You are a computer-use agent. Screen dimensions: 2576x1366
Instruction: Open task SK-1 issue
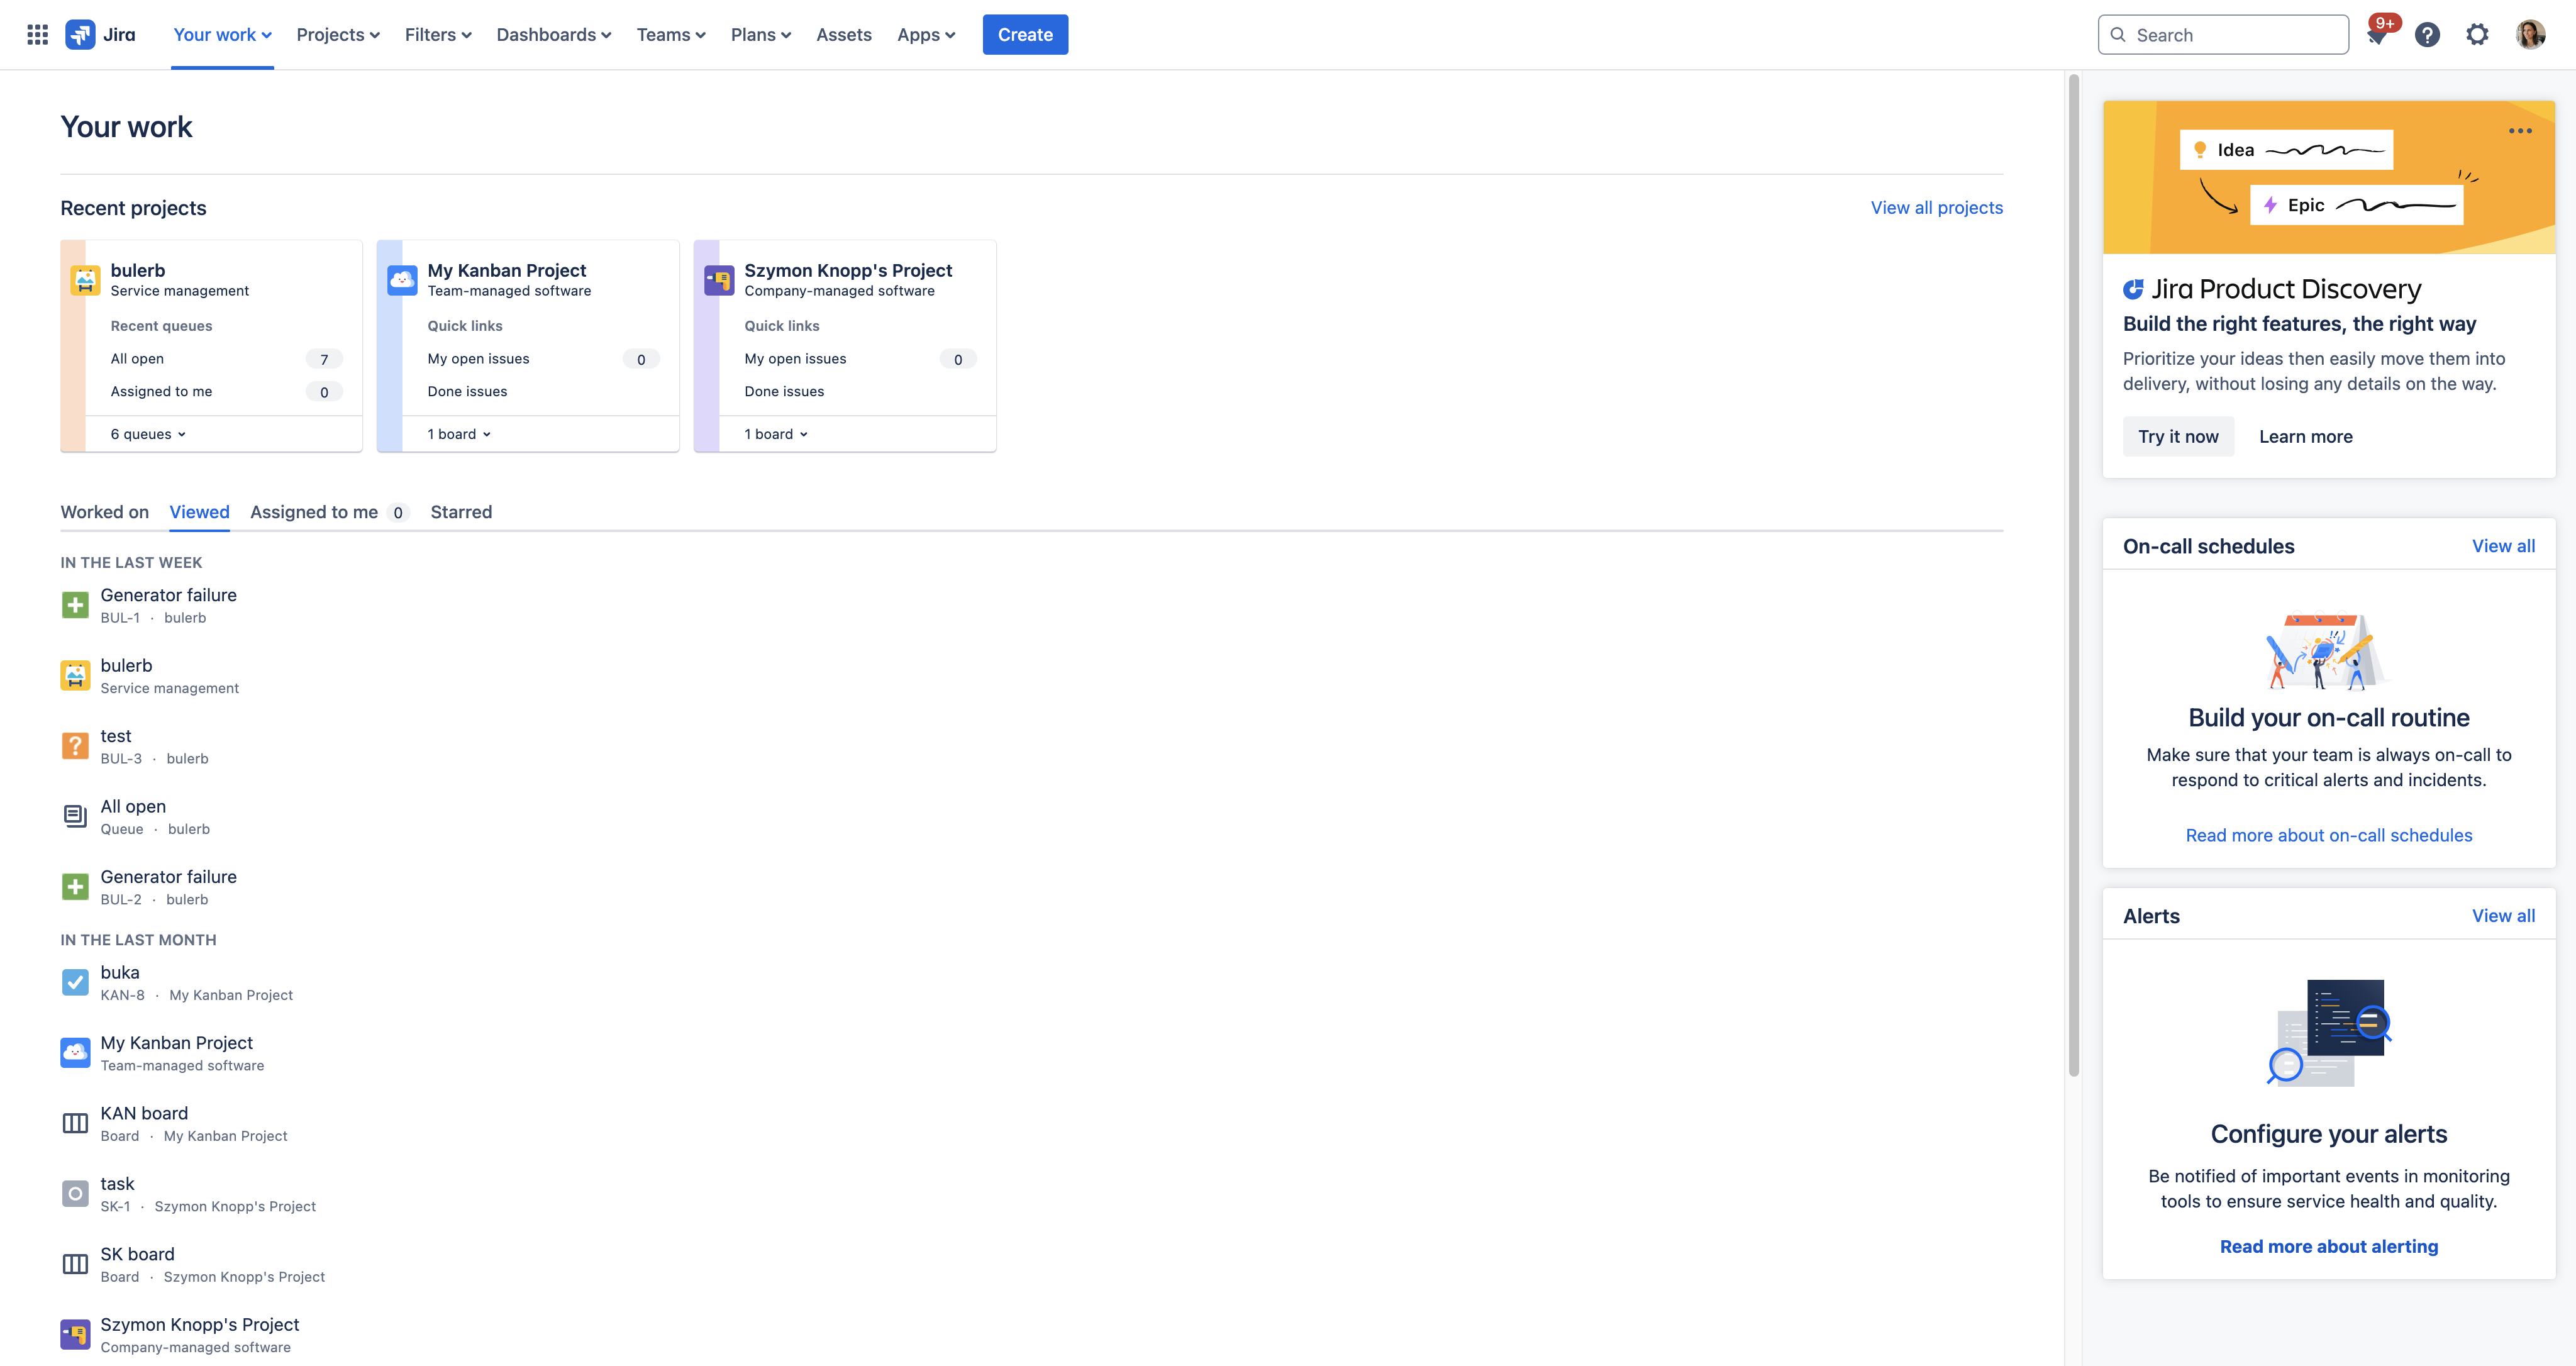coord(117,1184)
